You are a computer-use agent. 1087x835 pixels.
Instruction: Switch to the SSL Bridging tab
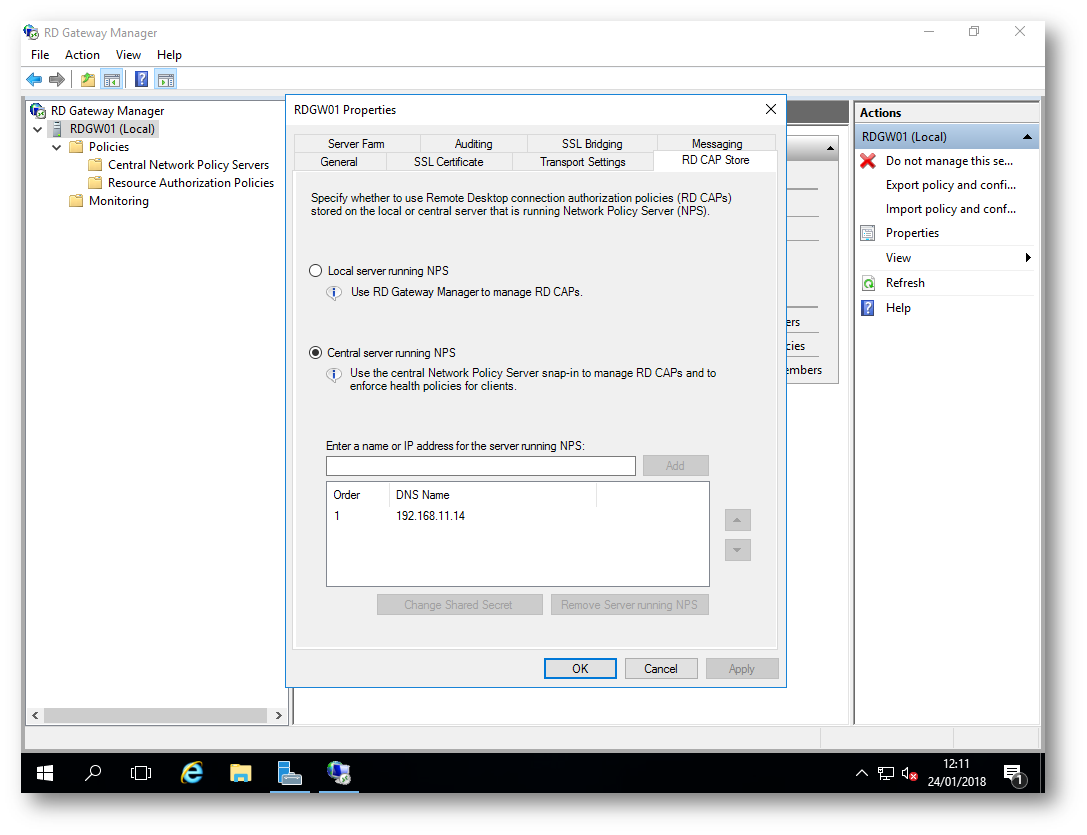[x=592, y=144]
